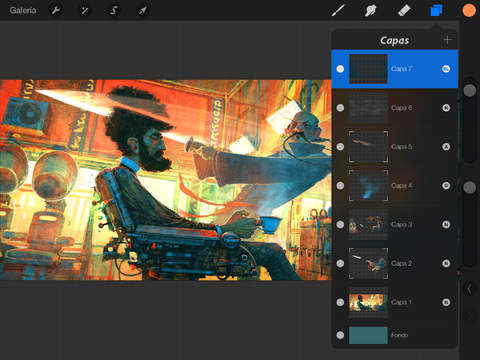Select Capa 4 thumbnail
480x360 pixels.
(368, 186)
